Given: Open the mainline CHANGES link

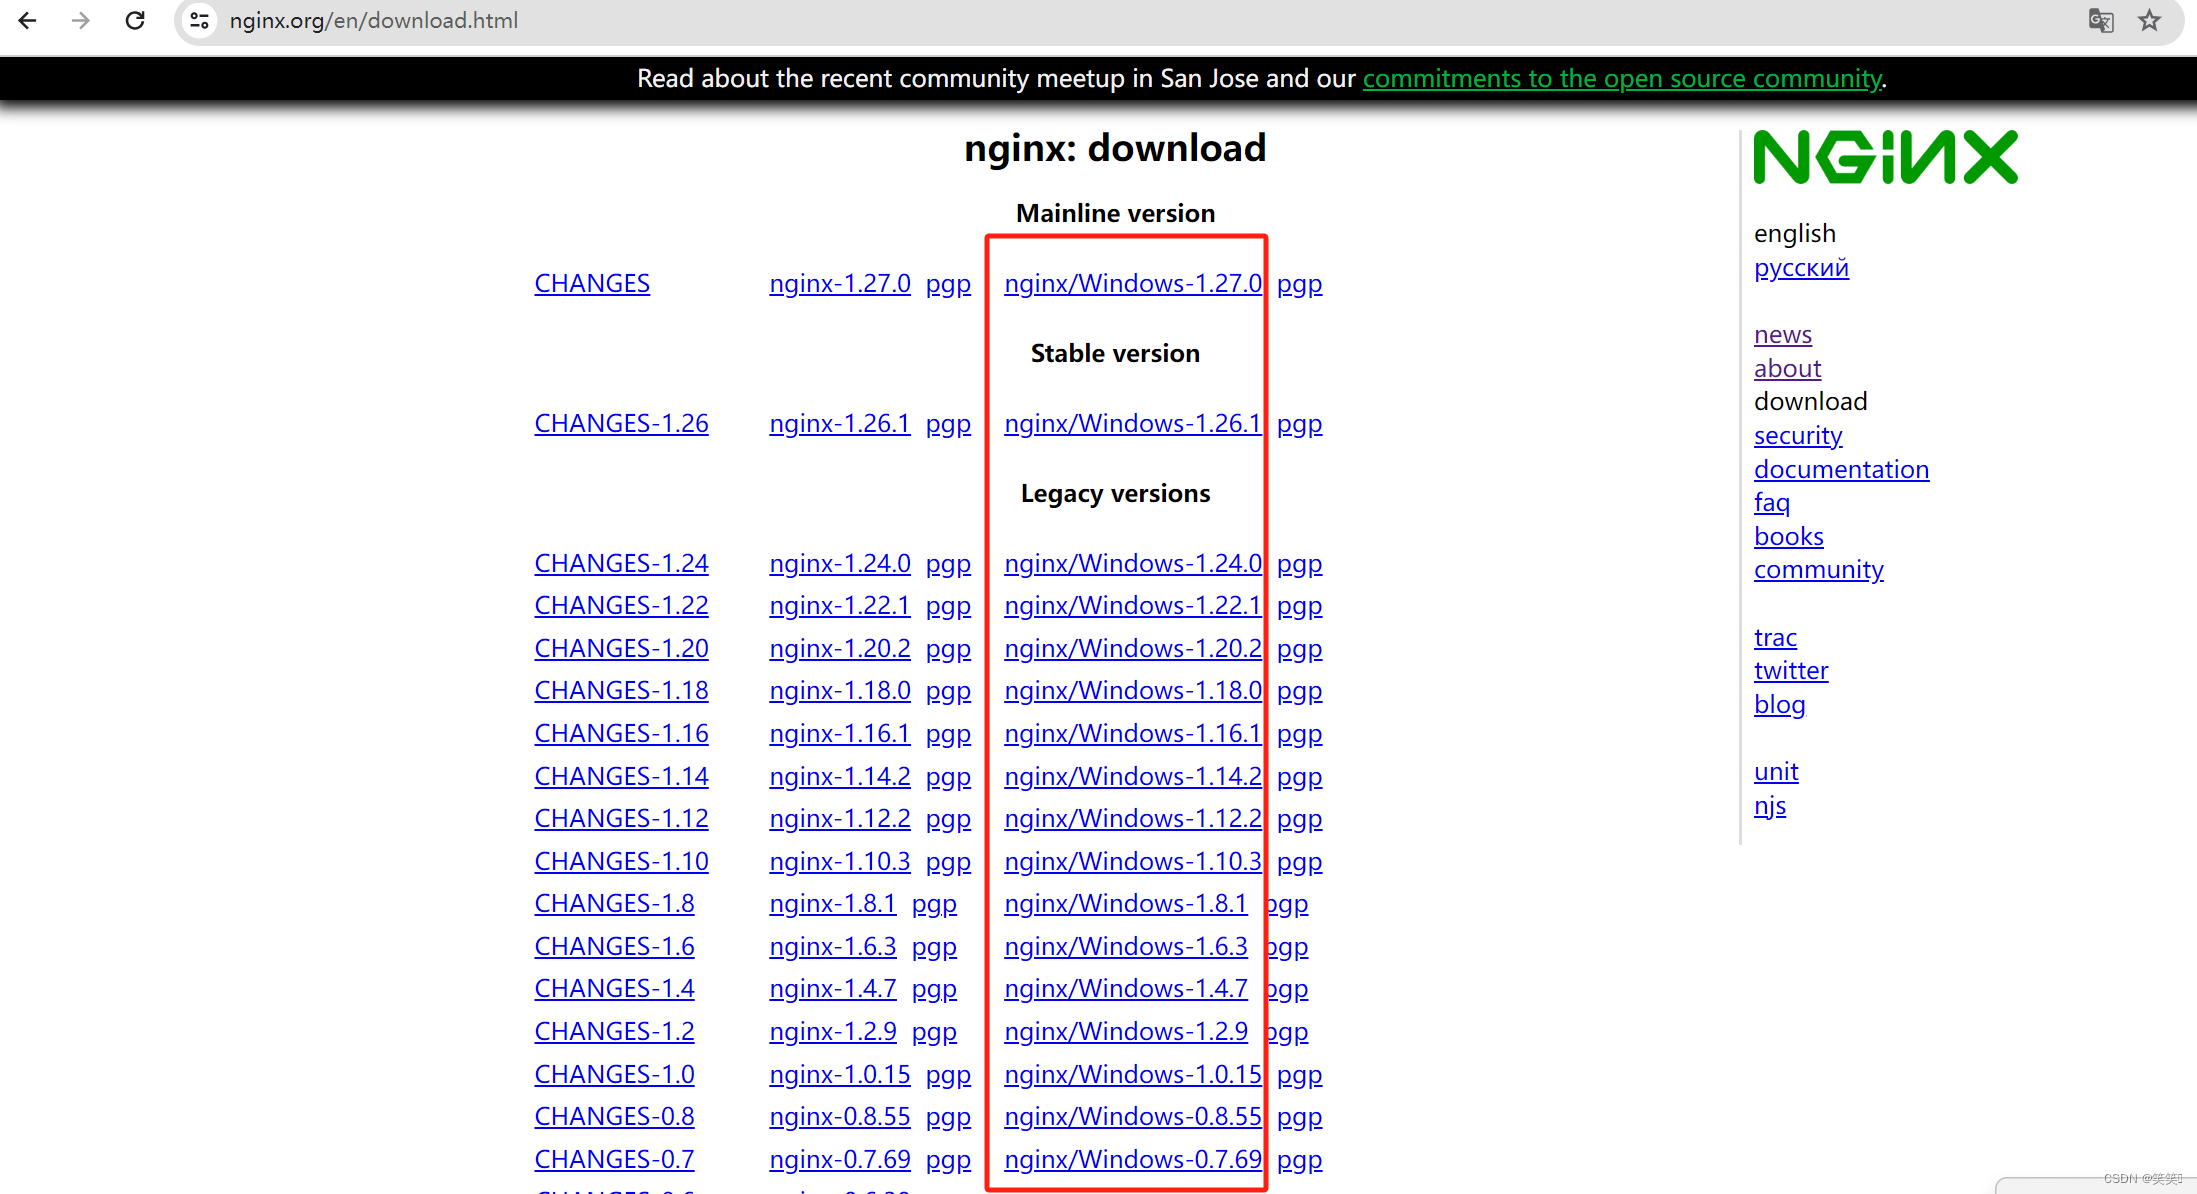Looking at the screenshot, I should [x=592, y=283].
